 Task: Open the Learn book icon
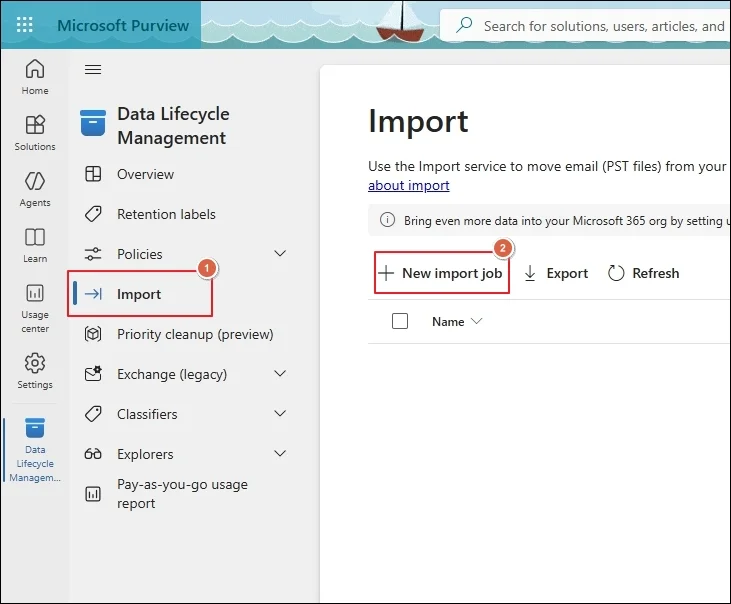click(x=35, y=237)
